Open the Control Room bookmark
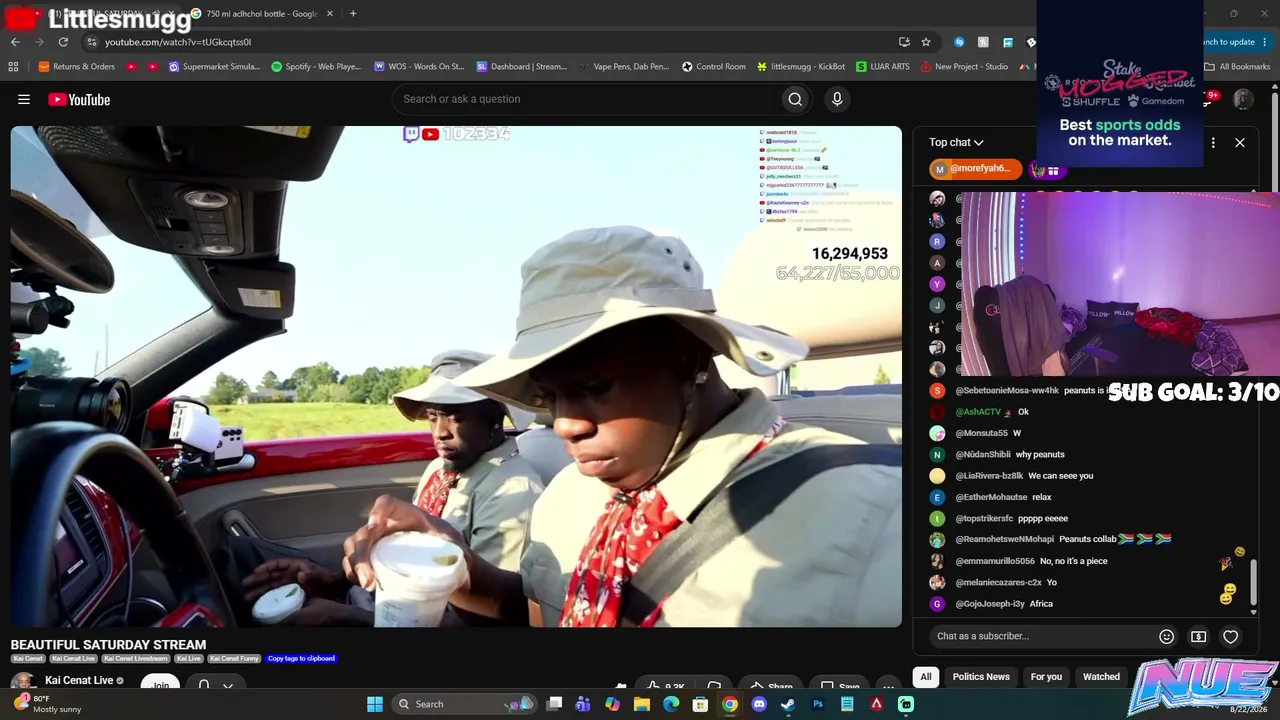The height and width of the screenshot is (720, 1280). (714, 67)
